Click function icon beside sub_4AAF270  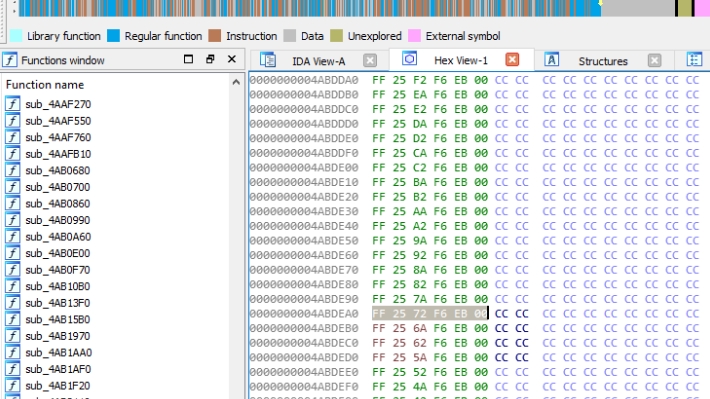(x=13, y=104)
